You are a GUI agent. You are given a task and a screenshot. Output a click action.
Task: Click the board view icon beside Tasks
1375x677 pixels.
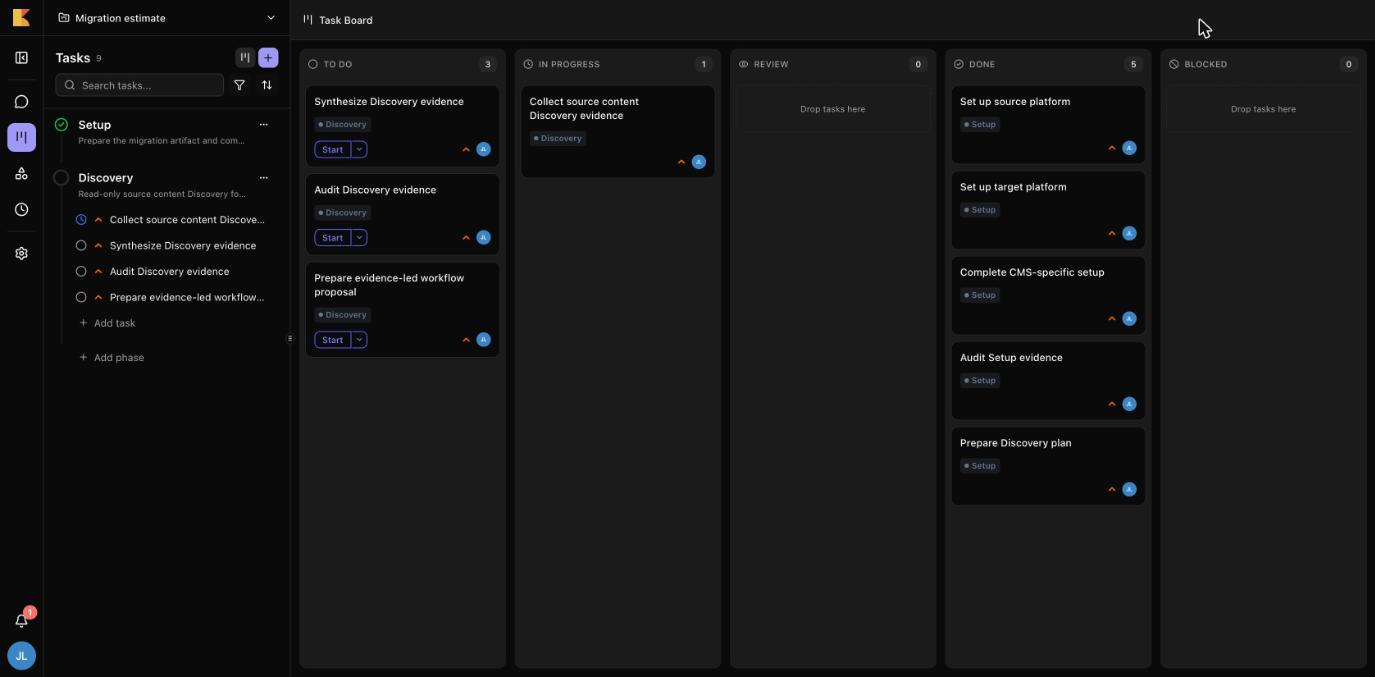(x=244, y=58)
